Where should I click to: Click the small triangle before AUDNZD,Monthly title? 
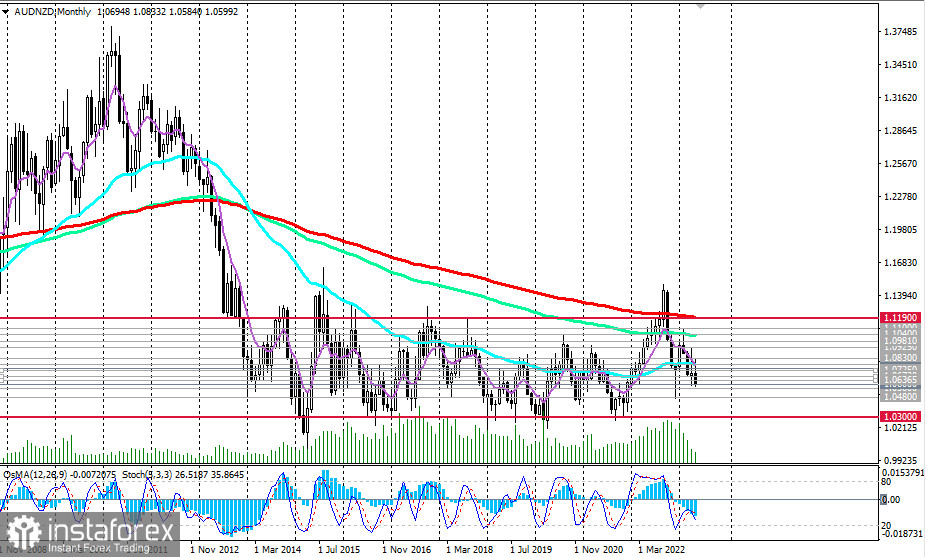click(7, 8)
